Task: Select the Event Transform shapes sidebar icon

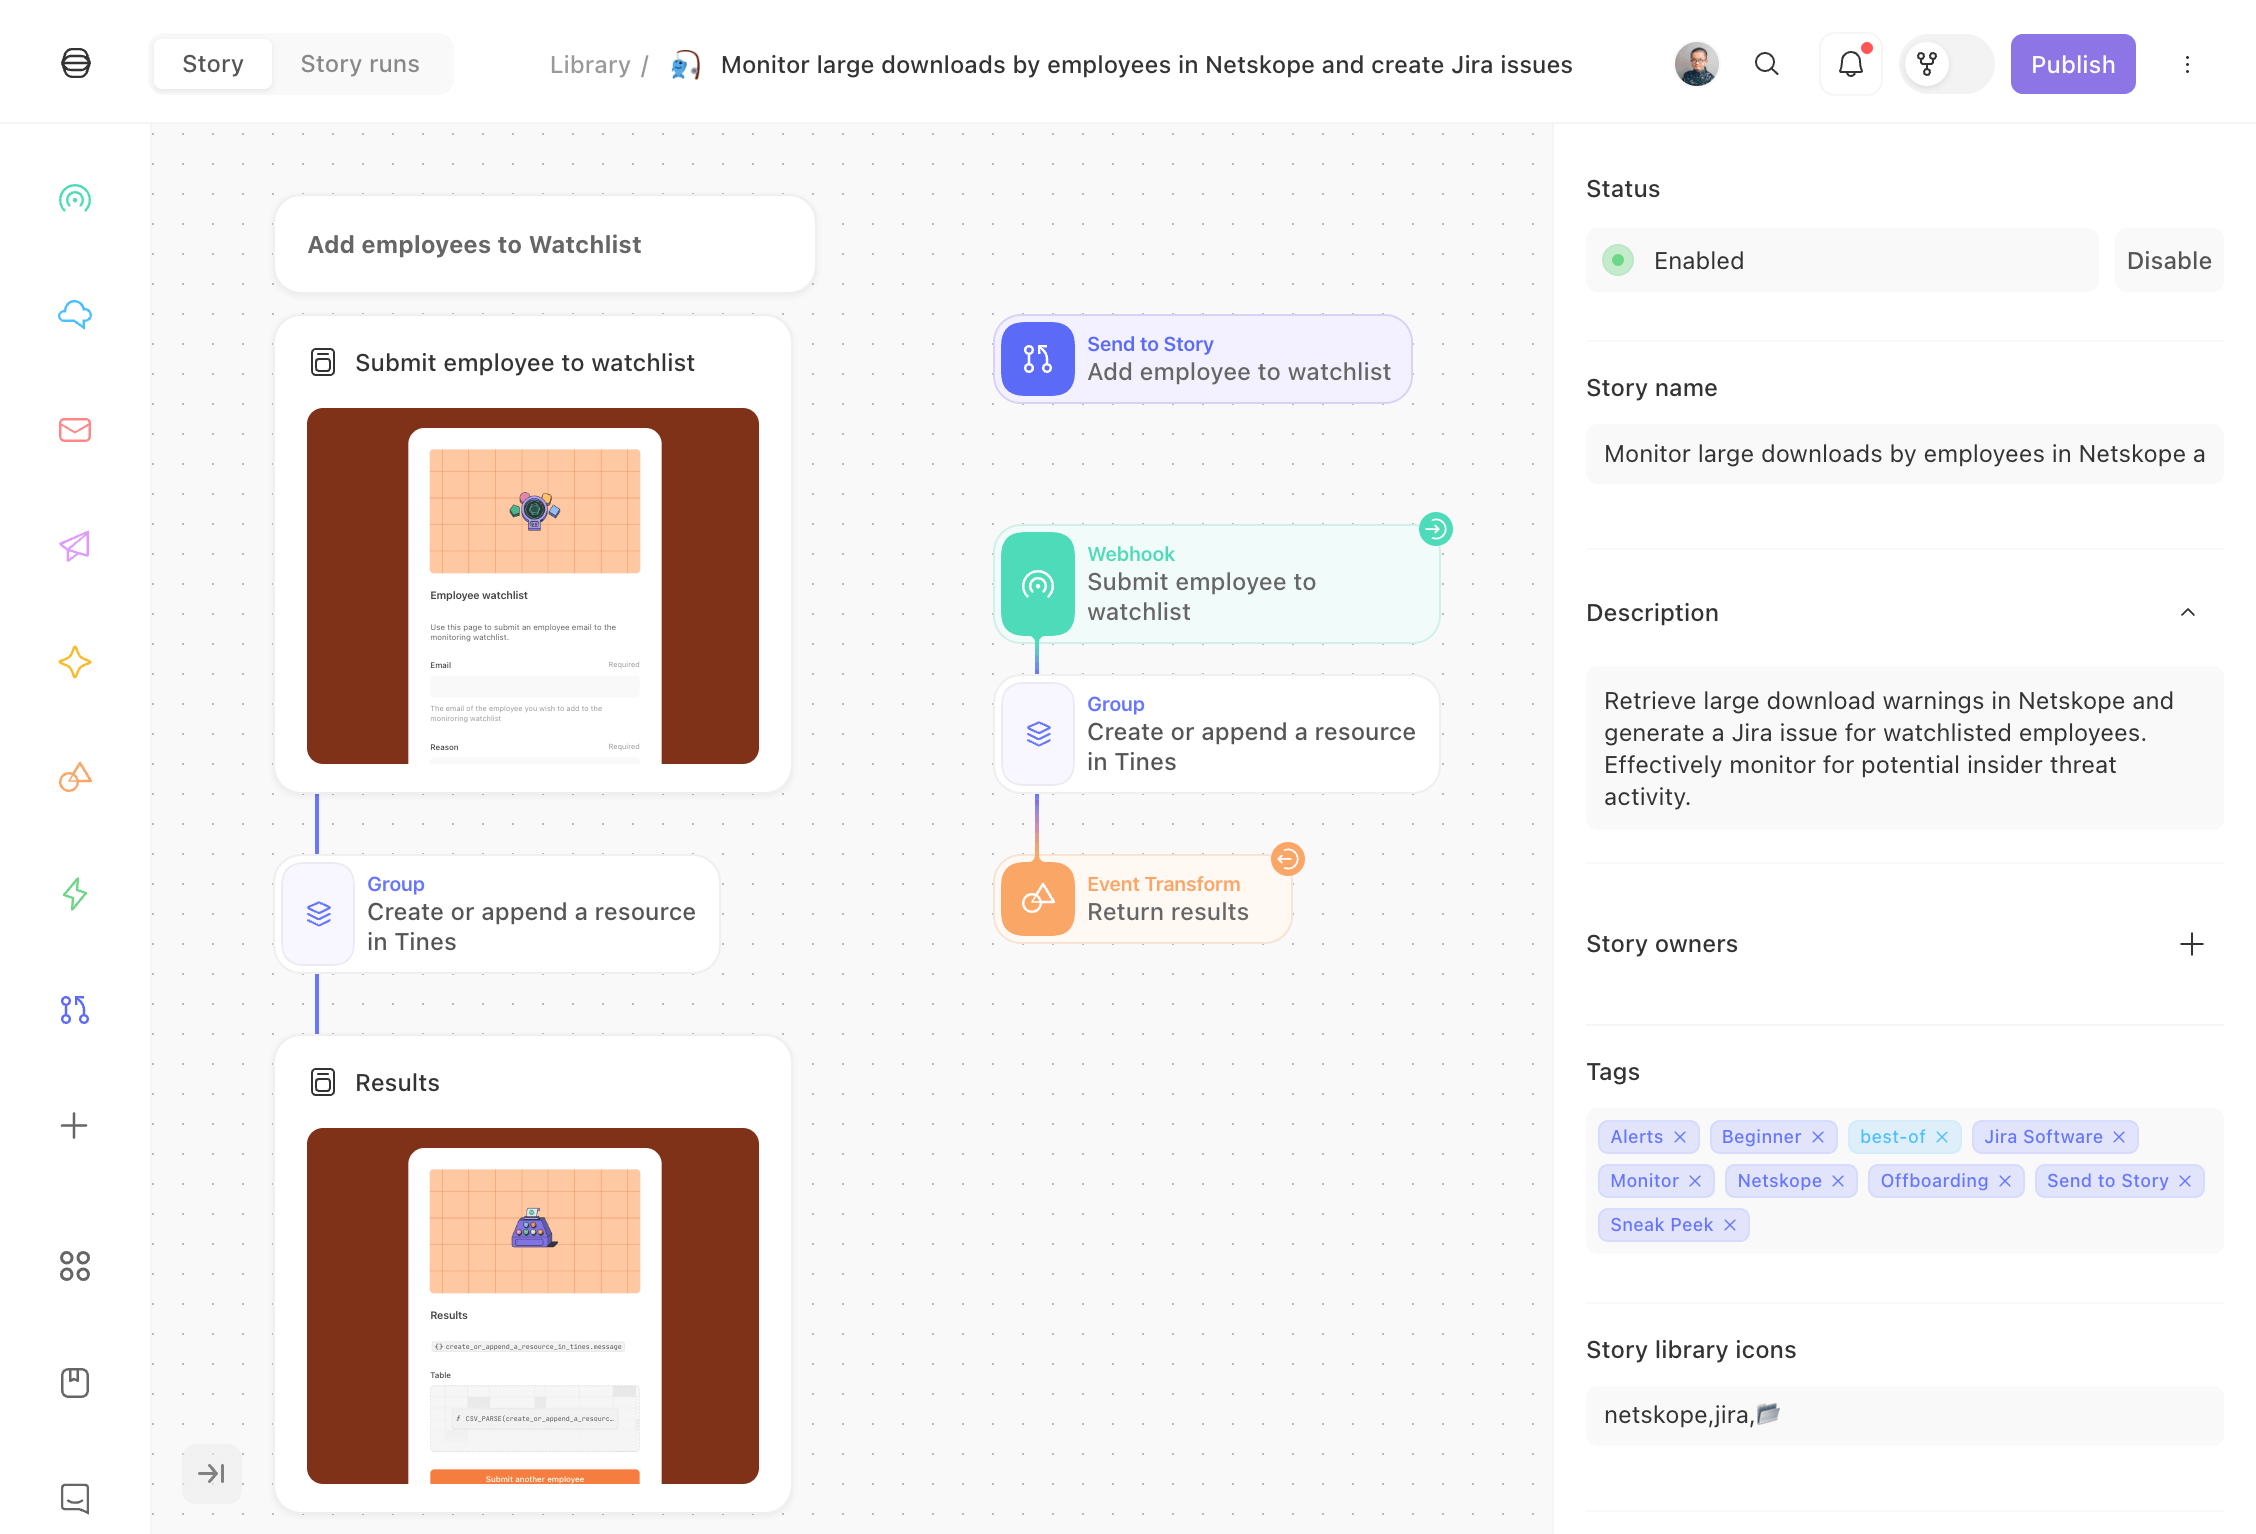Action: [x=75, y=777]
